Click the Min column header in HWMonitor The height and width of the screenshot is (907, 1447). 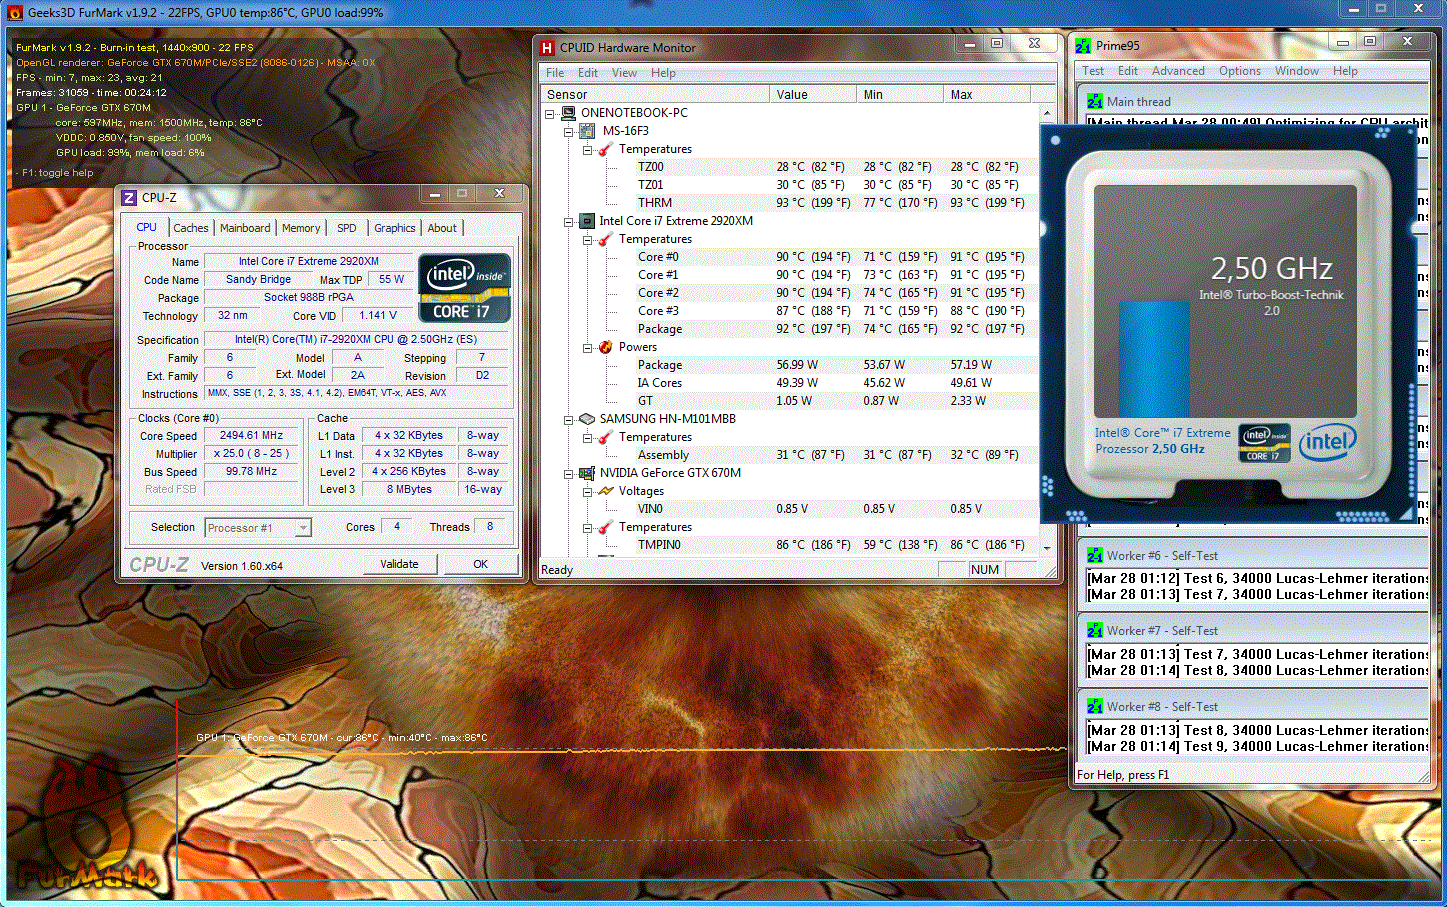[x=900, y=94]
